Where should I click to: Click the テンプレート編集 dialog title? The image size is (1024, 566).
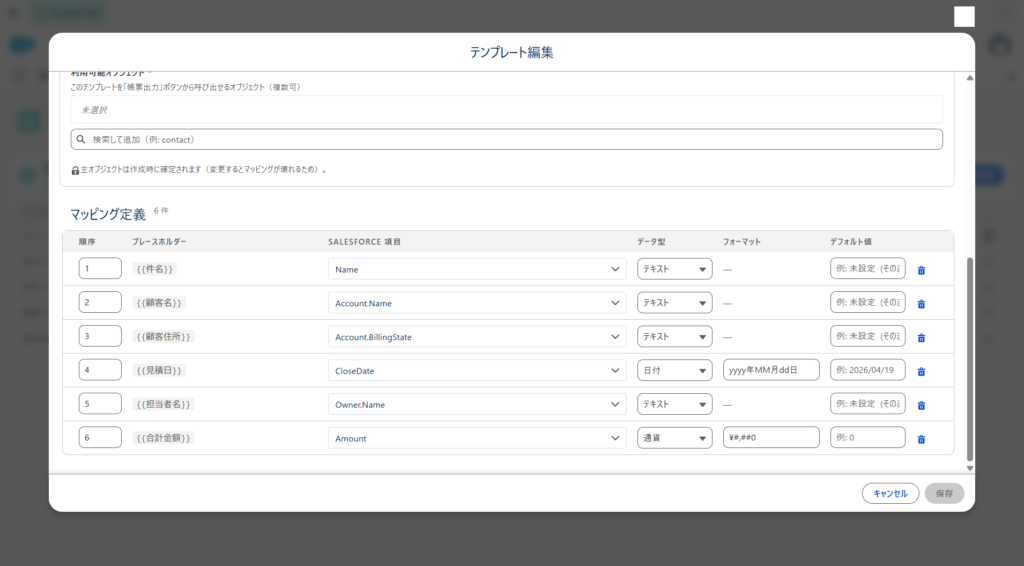point(511,52)
